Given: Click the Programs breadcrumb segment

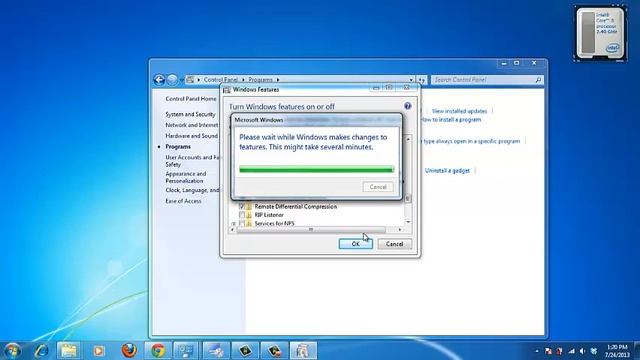Looking at the screenshot, I should point(260,80).
